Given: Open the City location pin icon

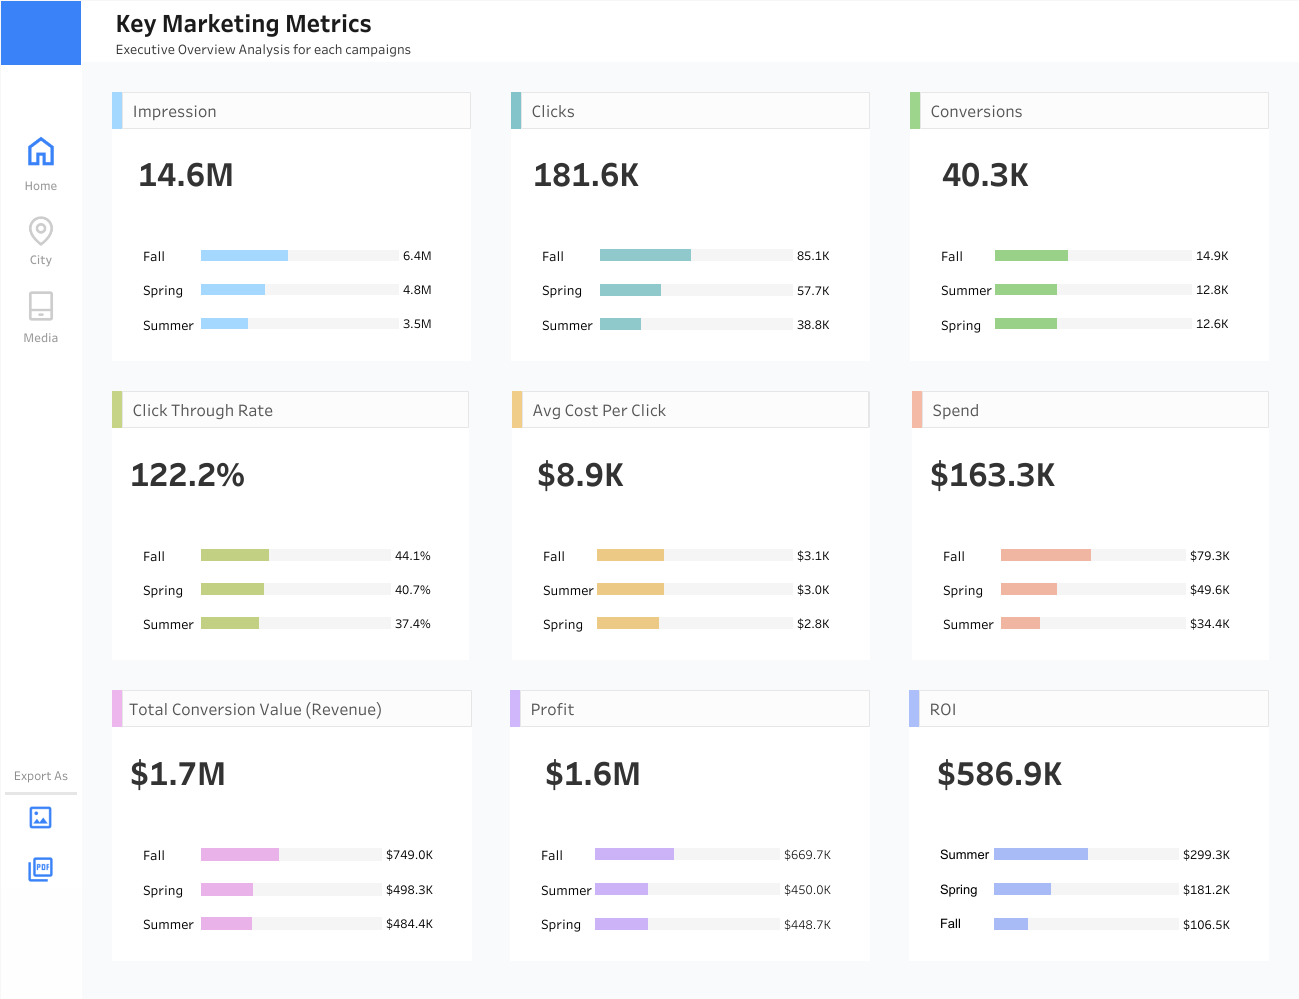Looking at the screenshot, I should pos(41,231).
